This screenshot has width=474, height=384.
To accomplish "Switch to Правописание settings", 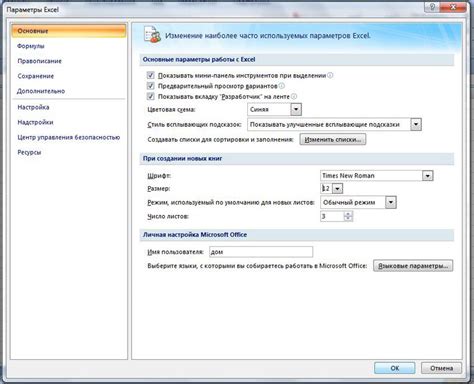I will click(39, 61).
